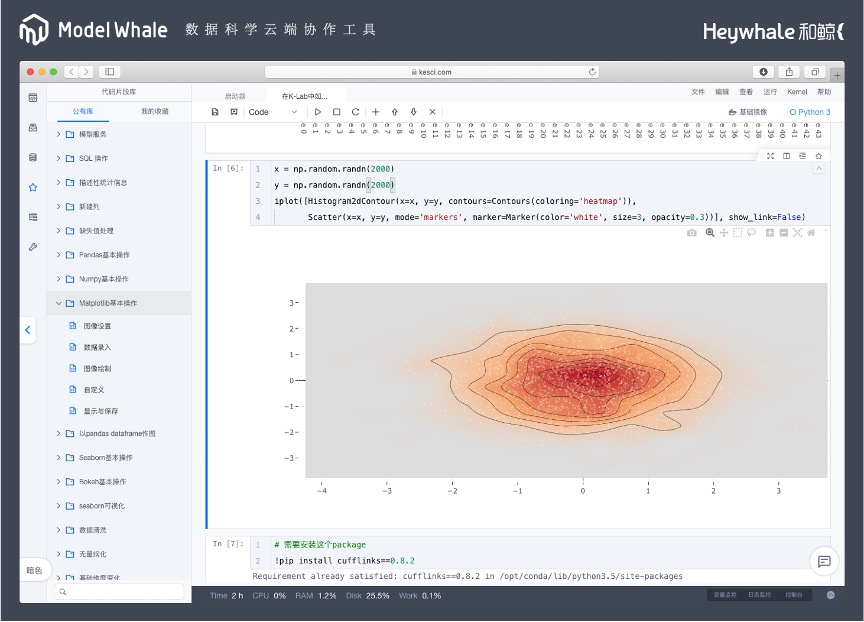The image size is (864, 622).
Task: Click the second icon in left sidebar rail
Action: [x=33, y=128]
